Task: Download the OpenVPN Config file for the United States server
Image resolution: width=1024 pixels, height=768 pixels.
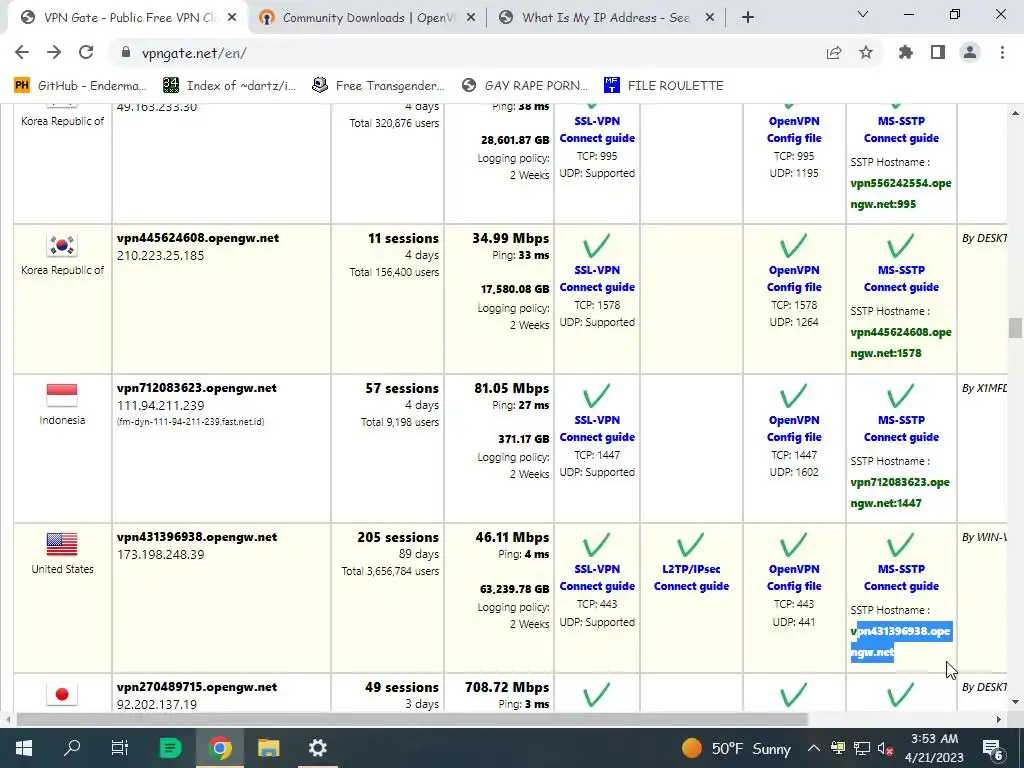Action: [x=793, y=577]
